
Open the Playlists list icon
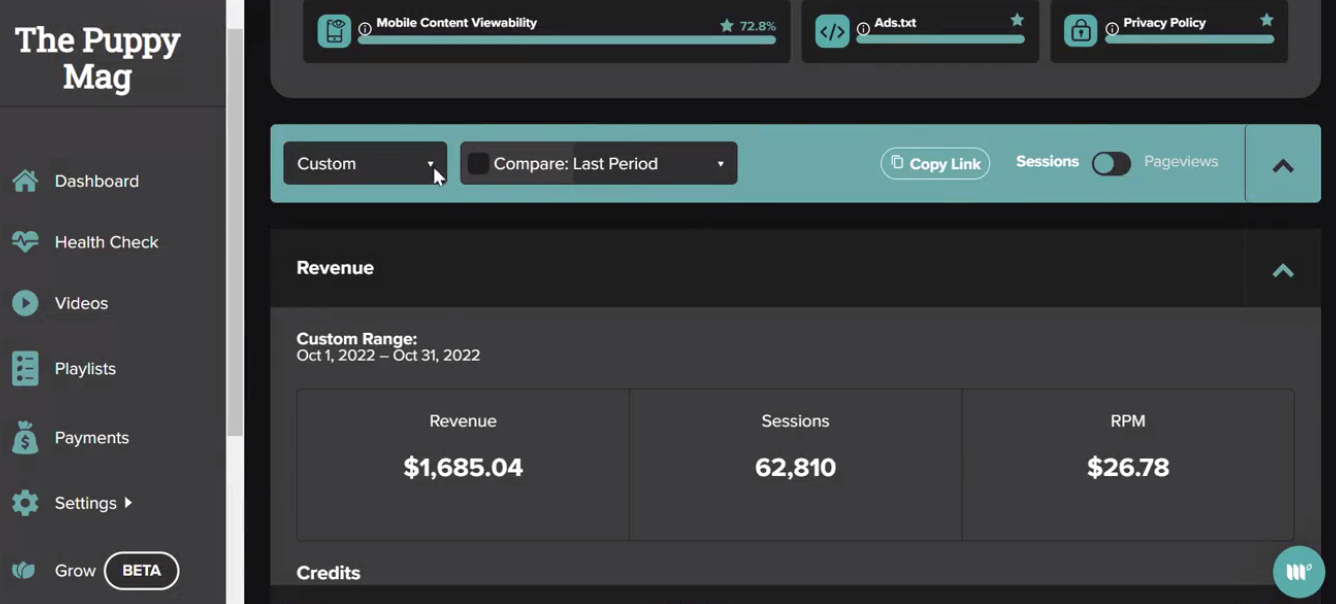click(25, 368)
